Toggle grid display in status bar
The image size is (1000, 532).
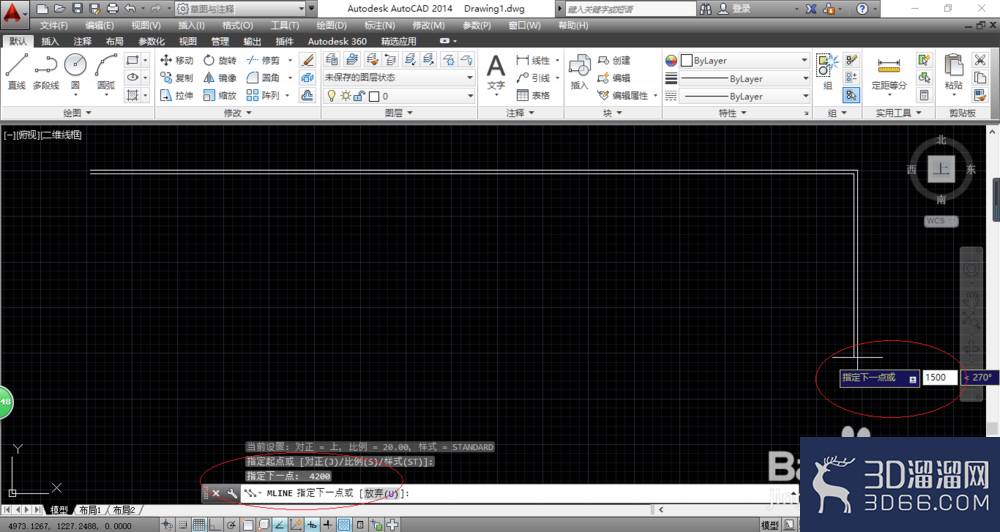tap(198, 526)
